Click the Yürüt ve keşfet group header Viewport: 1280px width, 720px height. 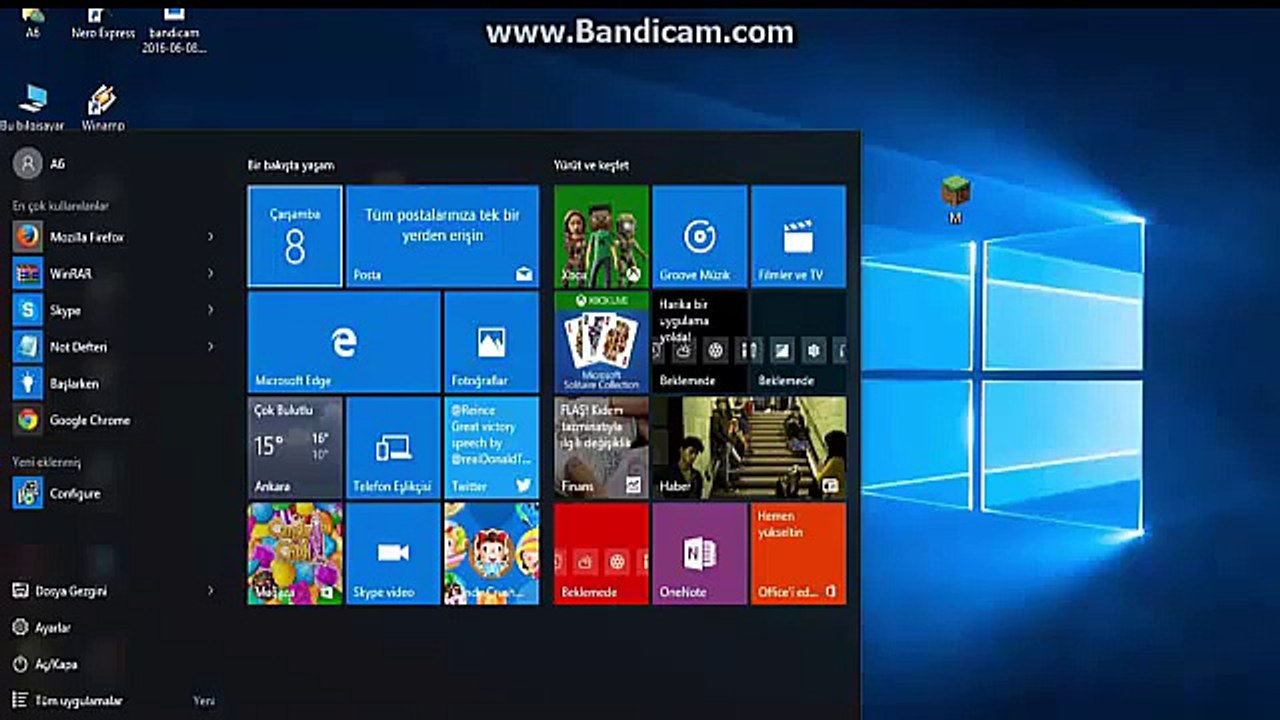tap(591, 165)
